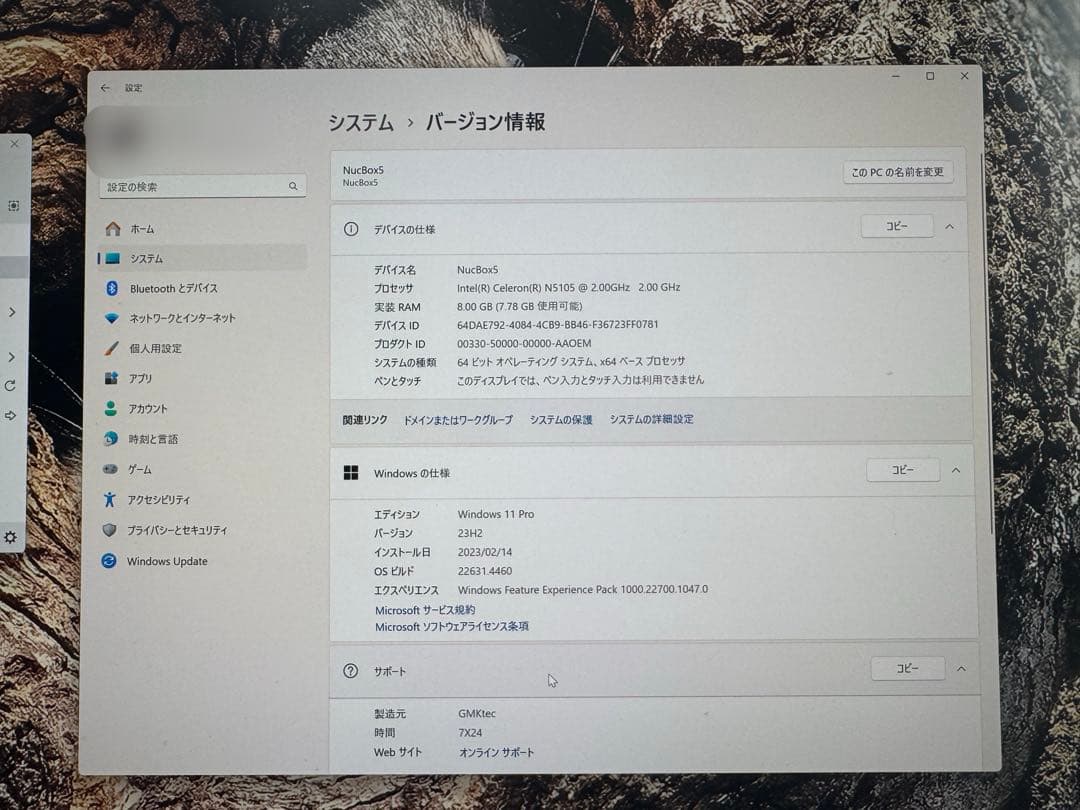Open バージョン情報 breadcrumb item
The image size is (1080, 810).
[484, 121]
